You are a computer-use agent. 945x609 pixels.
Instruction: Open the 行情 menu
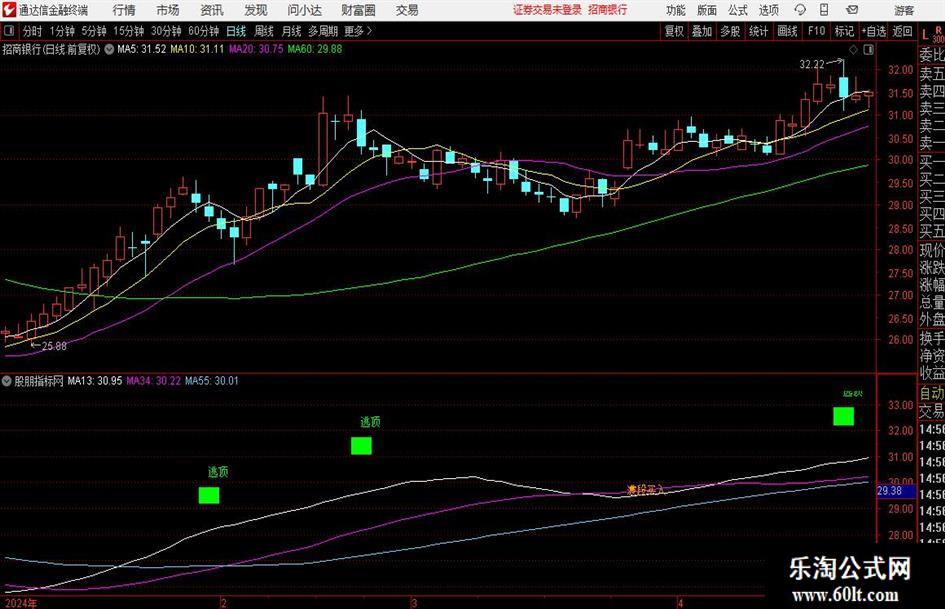click(124, 10)
